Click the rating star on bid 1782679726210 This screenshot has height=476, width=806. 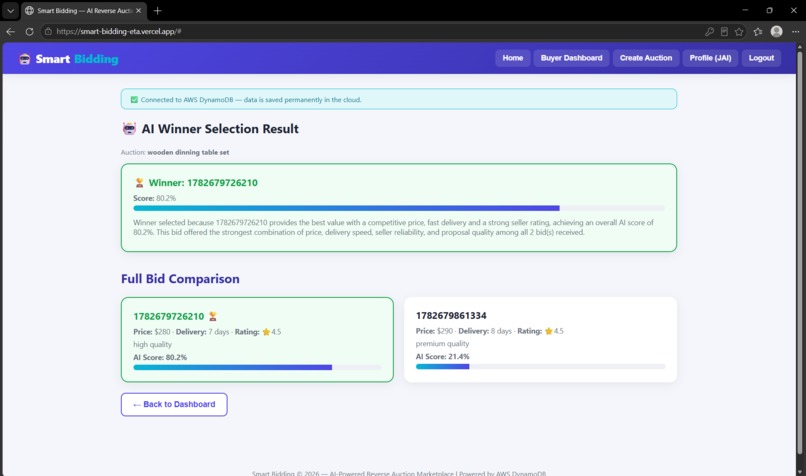pos(266,332)
